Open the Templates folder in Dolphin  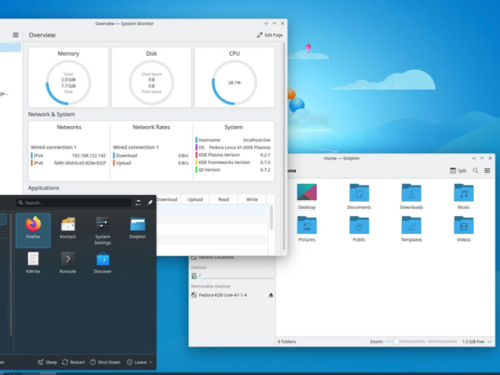click(411, 229)
